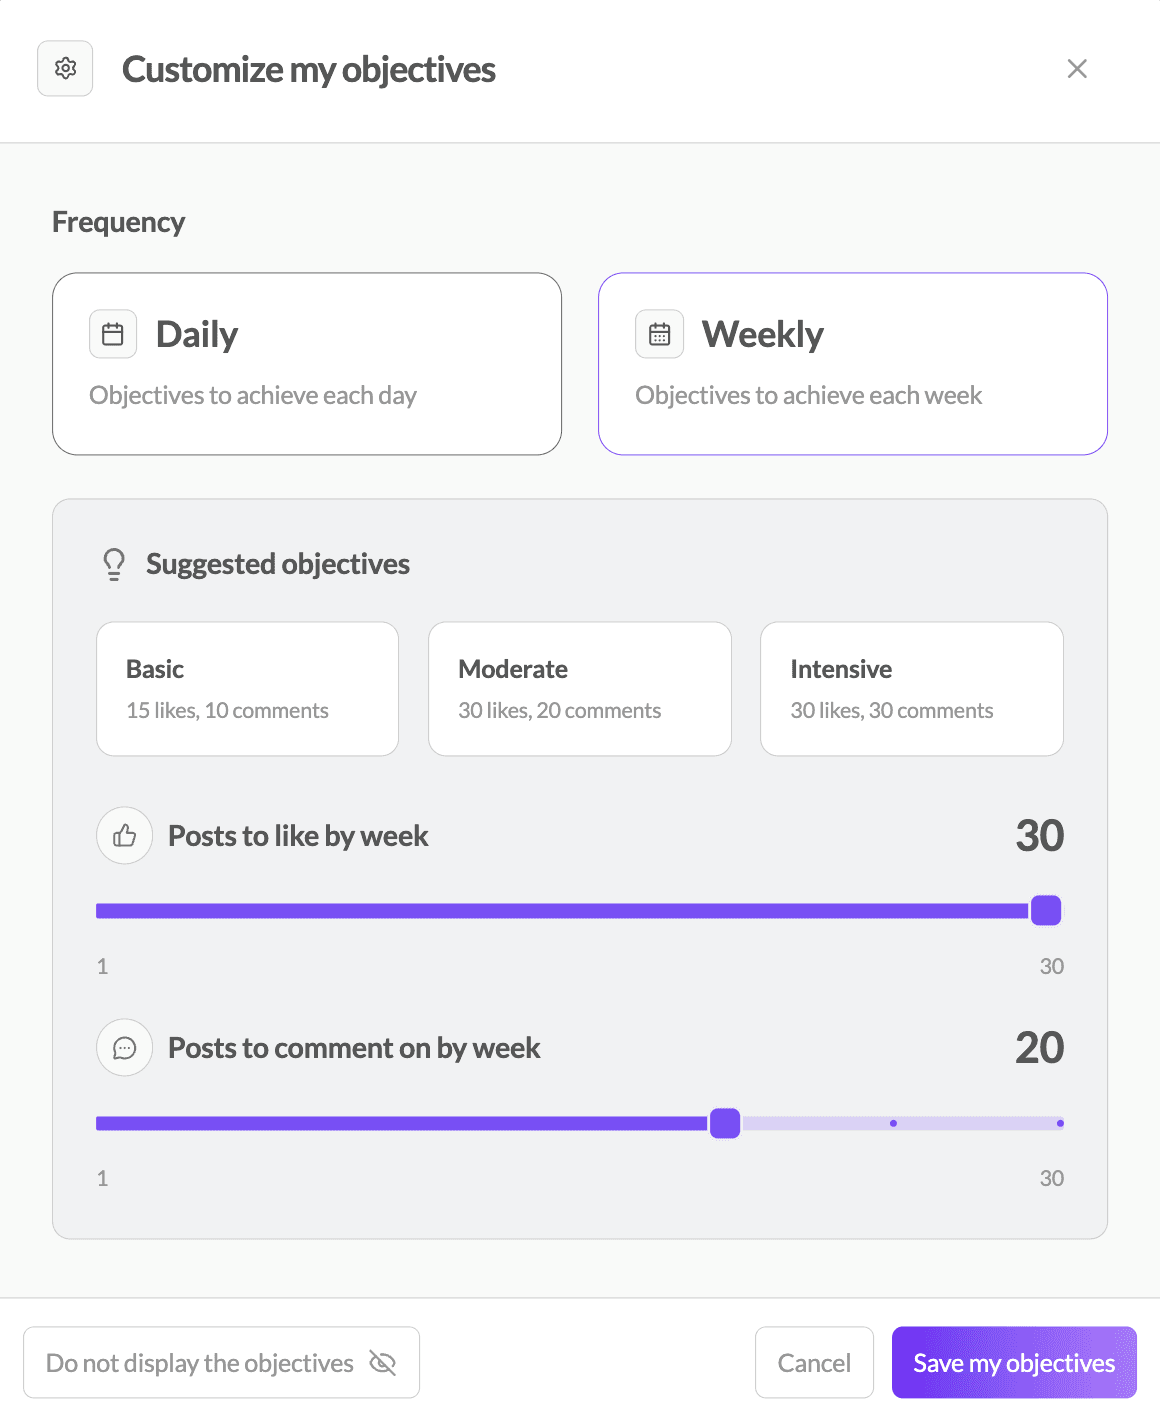The height and width of the screenshot is (1418, 1160).
Task: Click Save my objectives button
Action: coord(1014,1362)
